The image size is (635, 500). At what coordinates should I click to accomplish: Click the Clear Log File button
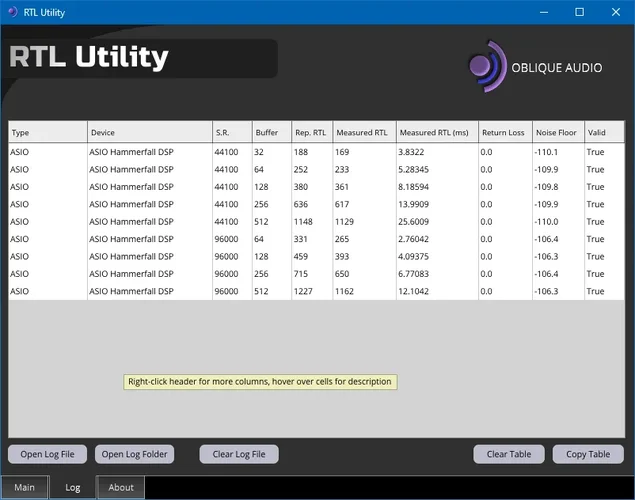(239, 454)
